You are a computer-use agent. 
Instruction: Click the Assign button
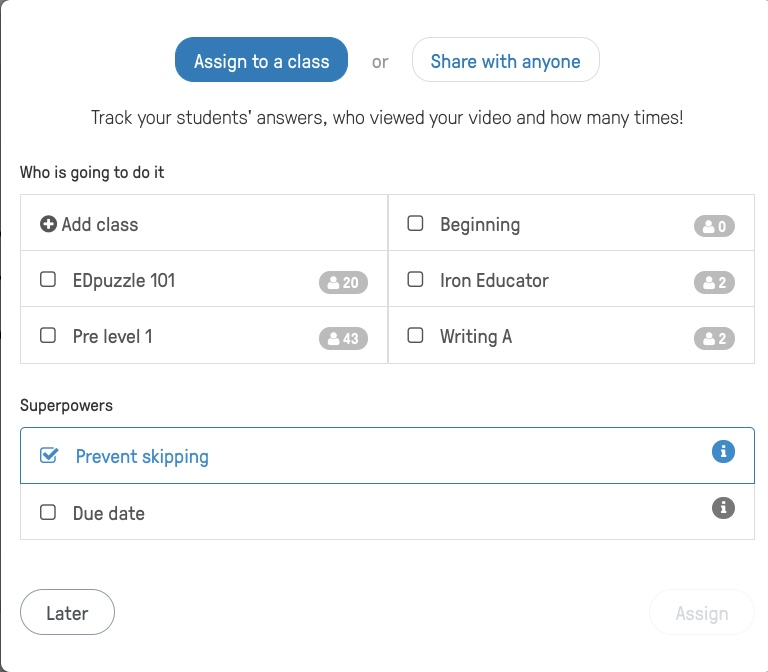coord(701,613)
